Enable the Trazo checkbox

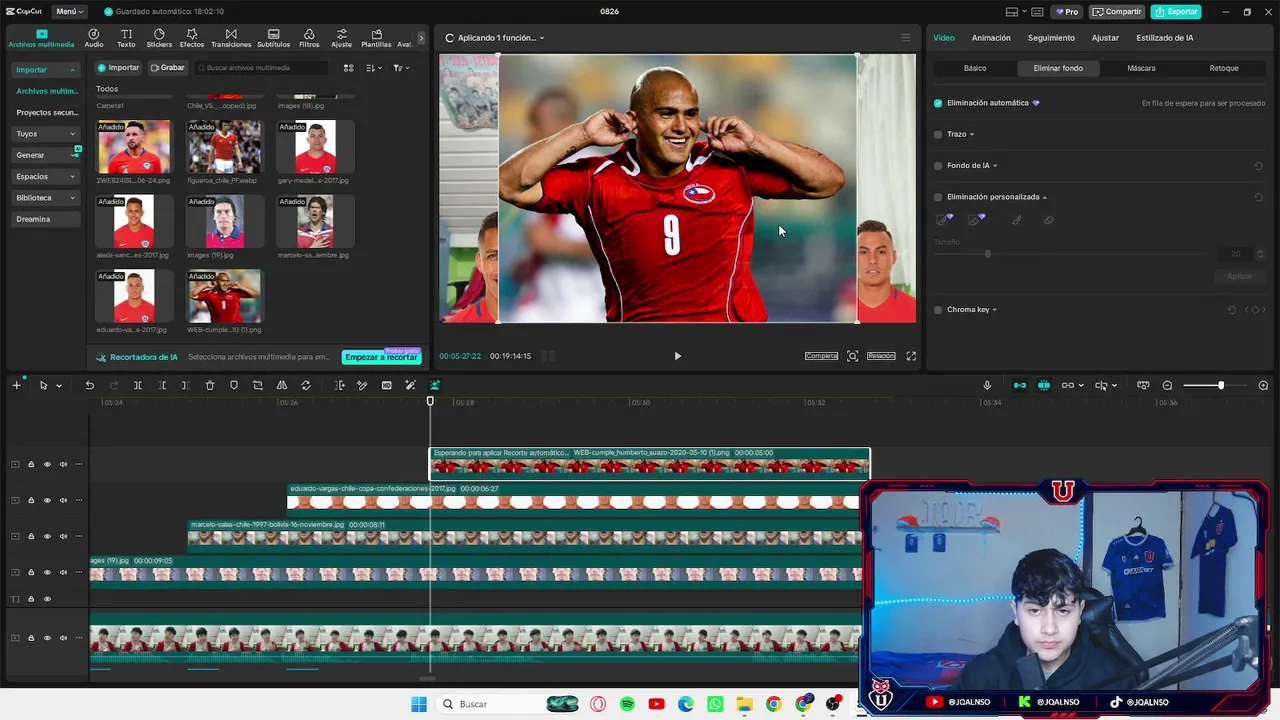click(x=938, y=134)
